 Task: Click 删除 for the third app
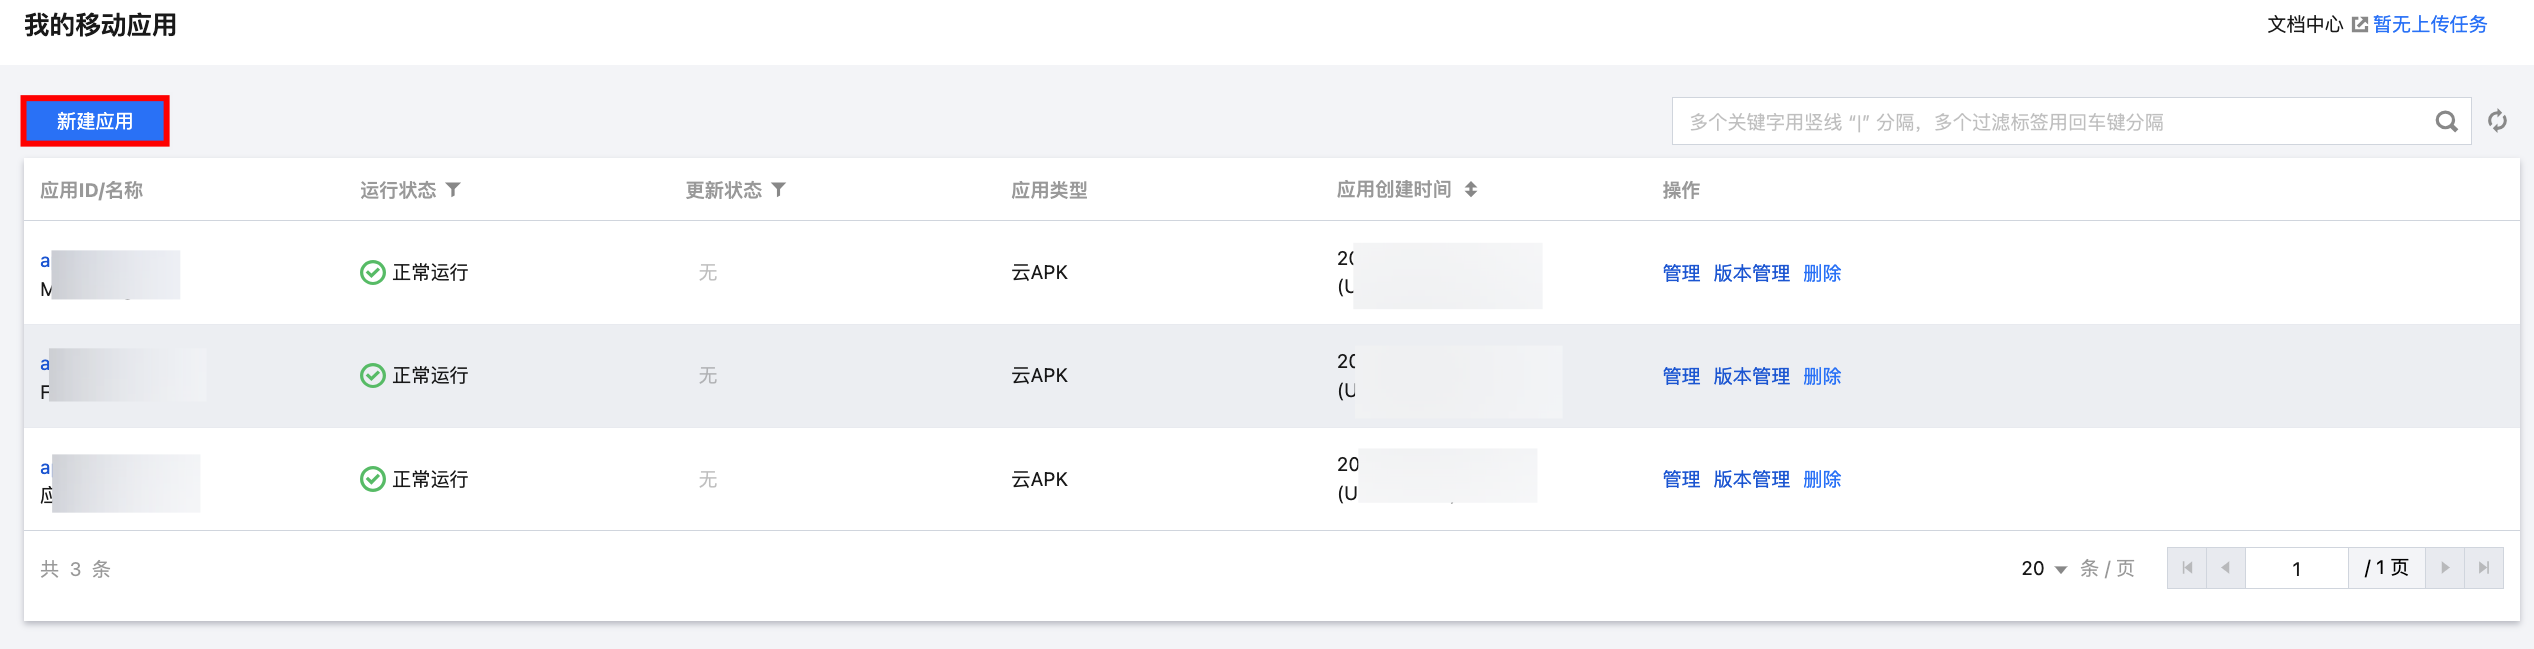(x=1822, y=479)
